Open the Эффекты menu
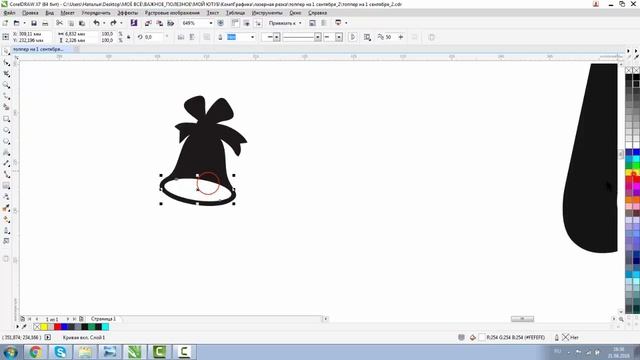Screen dimensions: 640x360 click(x=127, y=13)
